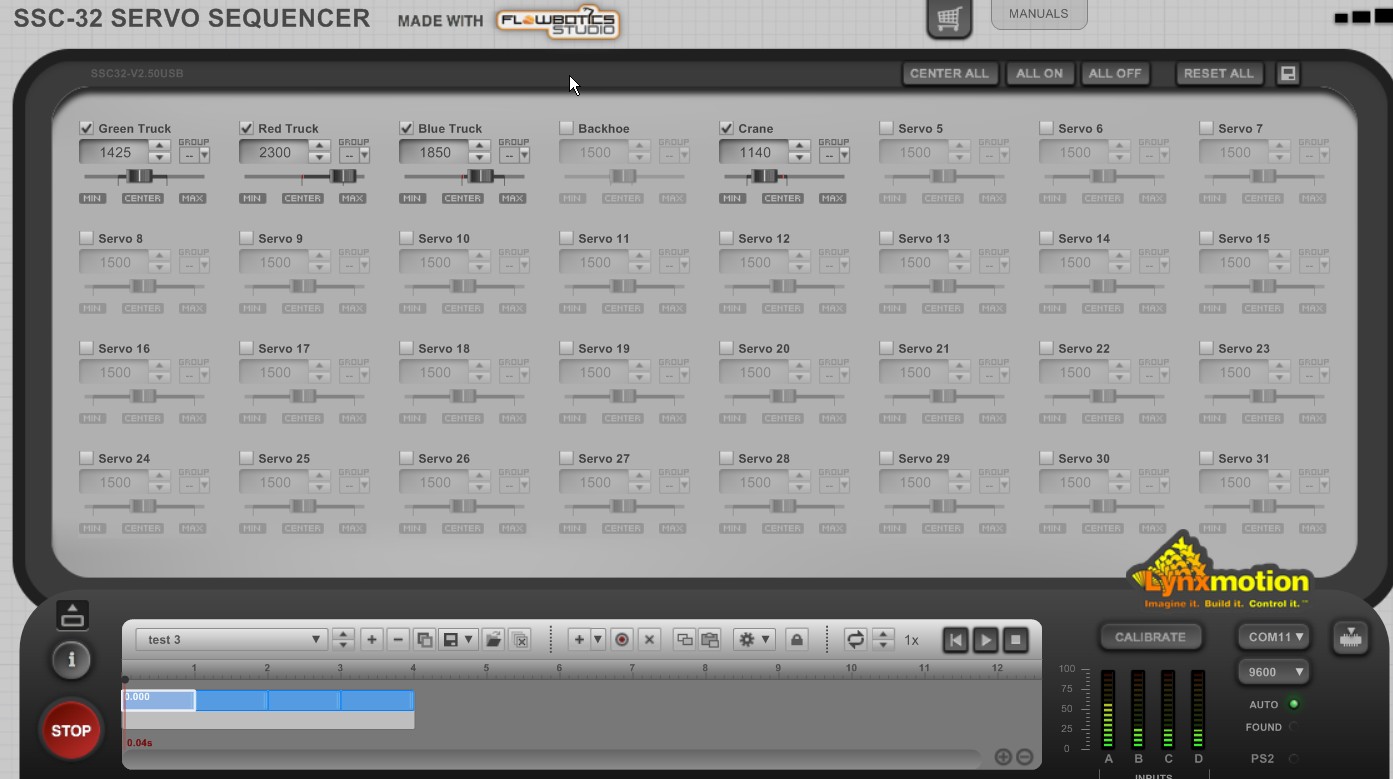Toggle the AUTO detect indicator

click(1293, 704)
